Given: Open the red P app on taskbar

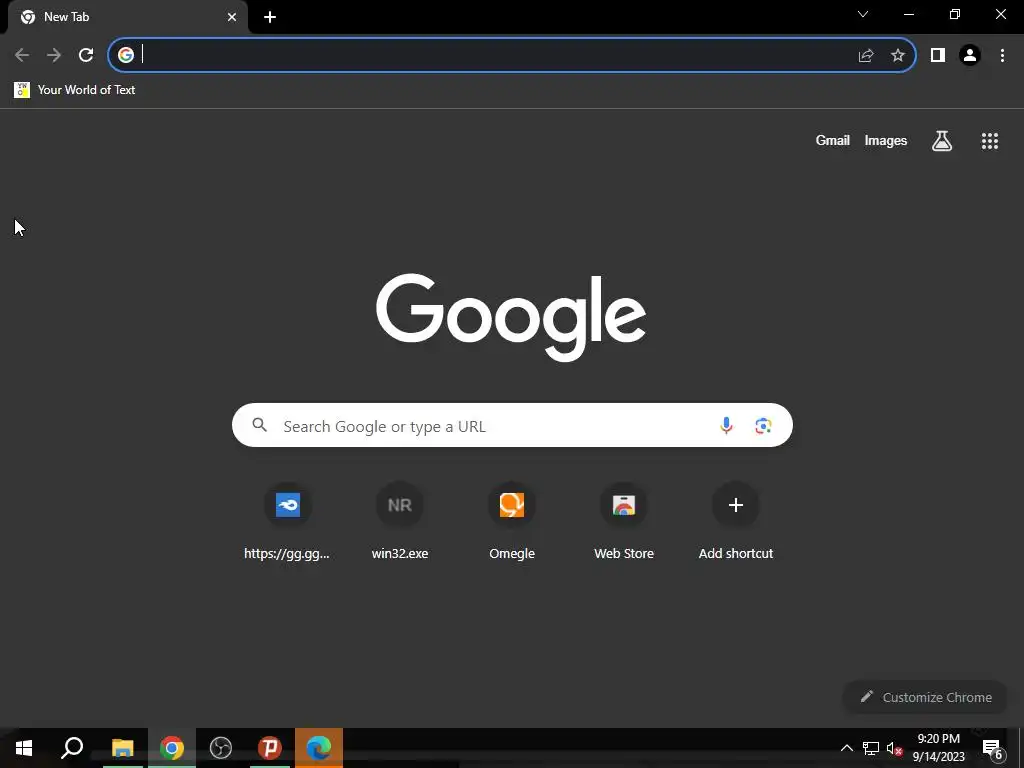Looking at the screenshot, I should point(270,748).
